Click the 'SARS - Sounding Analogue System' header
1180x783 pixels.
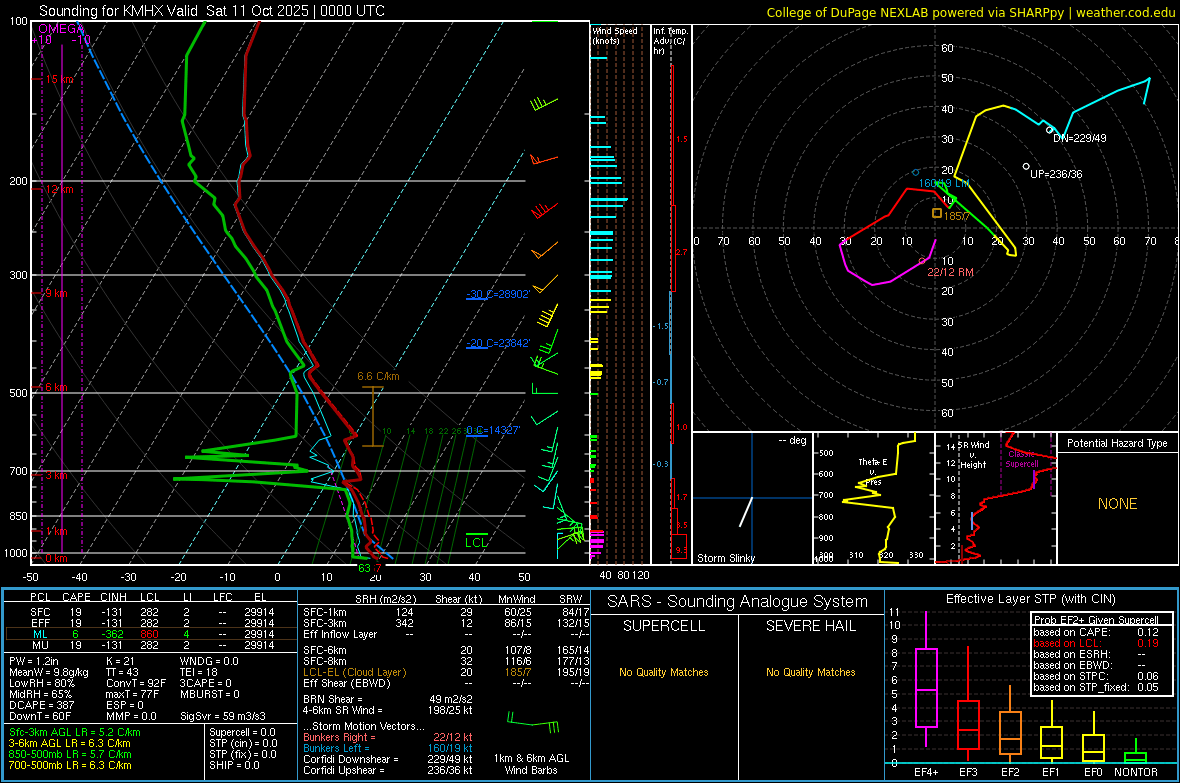click(x=738, y=602)
